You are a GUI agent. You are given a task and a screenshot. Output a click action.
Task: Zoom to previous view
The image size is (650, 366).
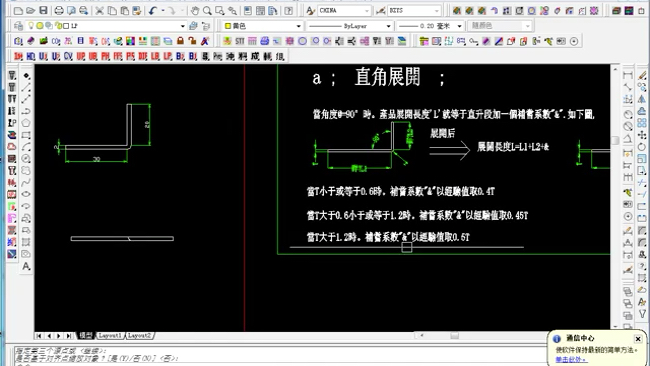click(x=233, y=10)
